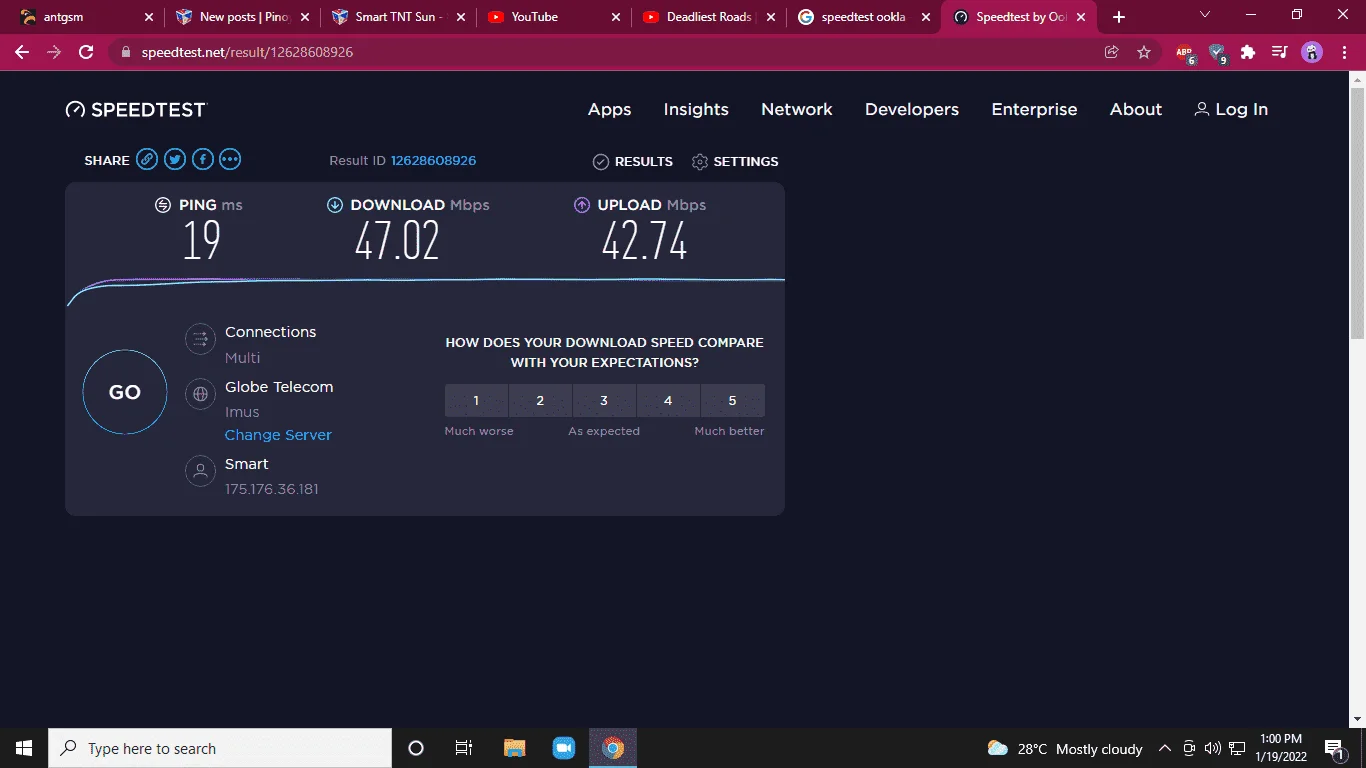Close the New posts tab
1366x768 pixels.
(x=305, y=17)
